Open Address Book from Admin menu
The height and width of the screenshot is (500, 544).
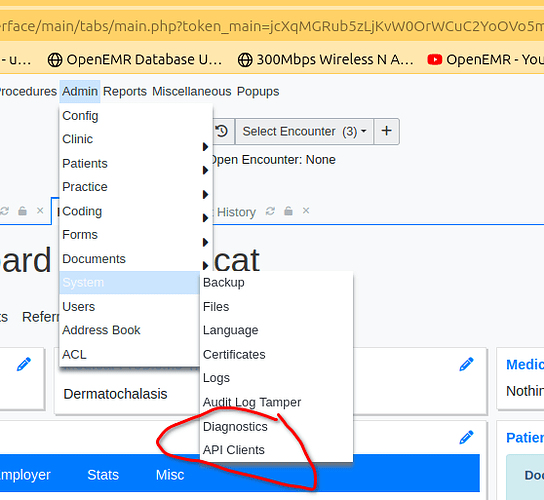tap(101, 330)
